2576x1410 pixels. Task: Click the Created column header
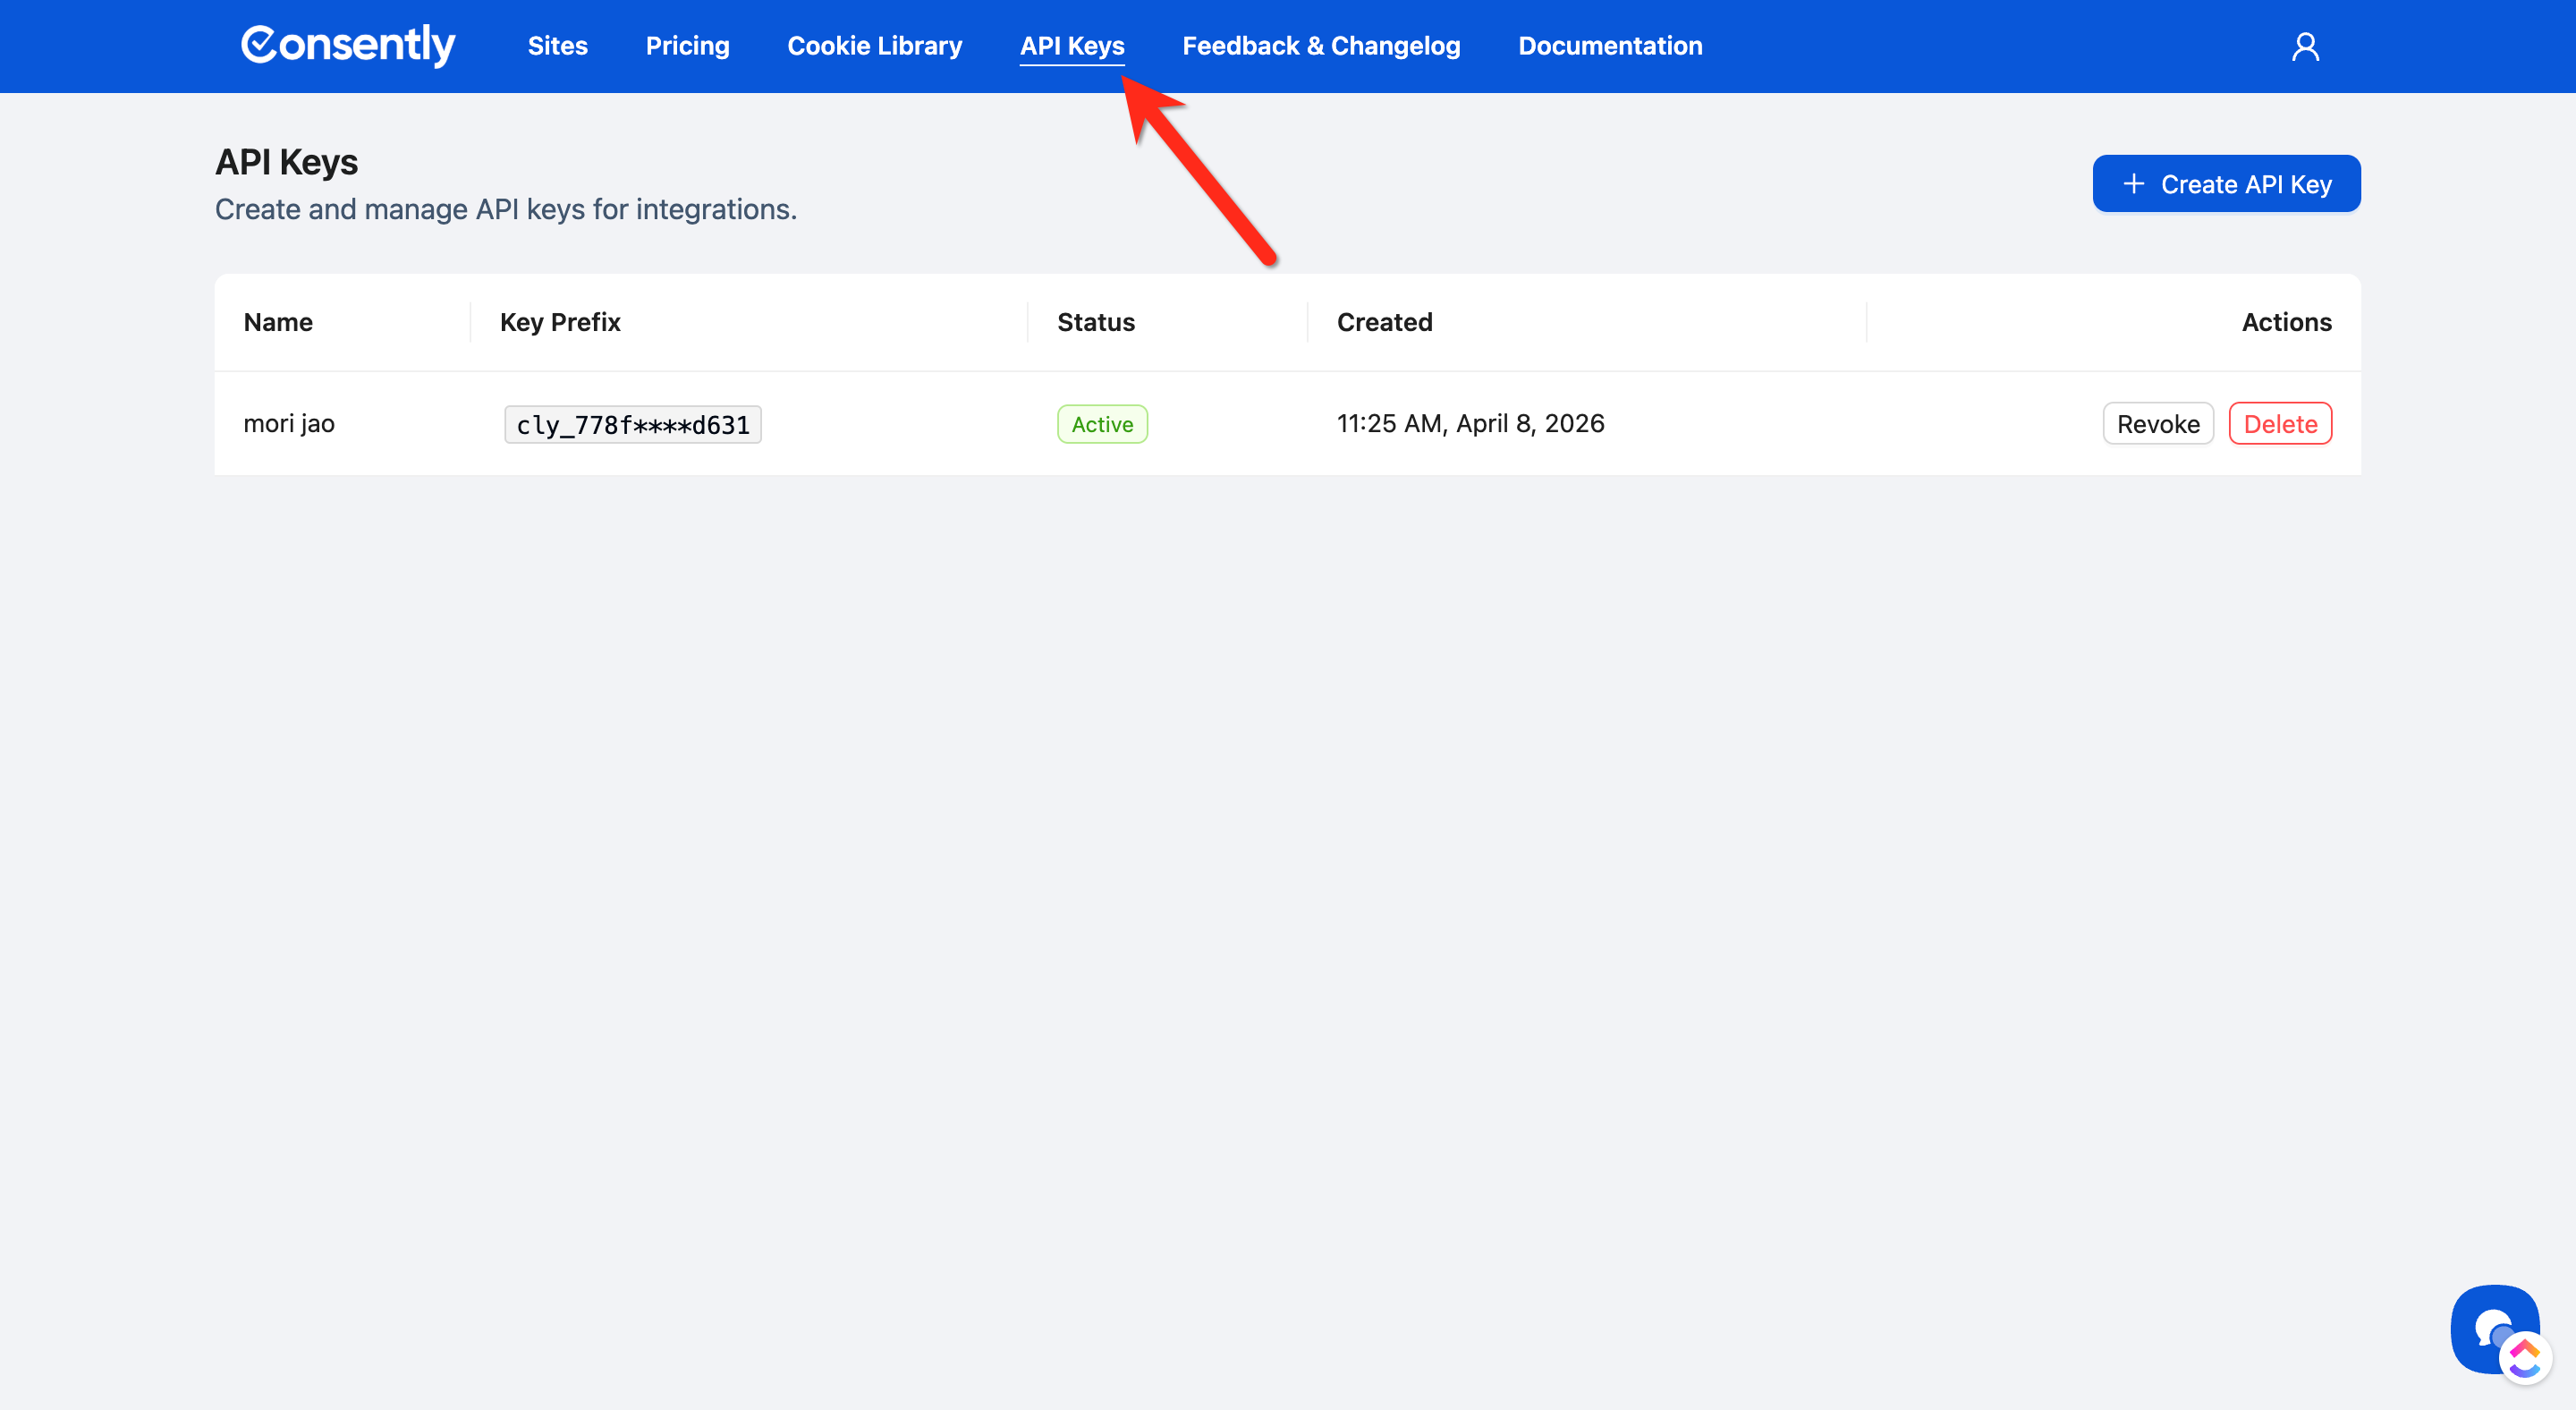(1384, 322)
